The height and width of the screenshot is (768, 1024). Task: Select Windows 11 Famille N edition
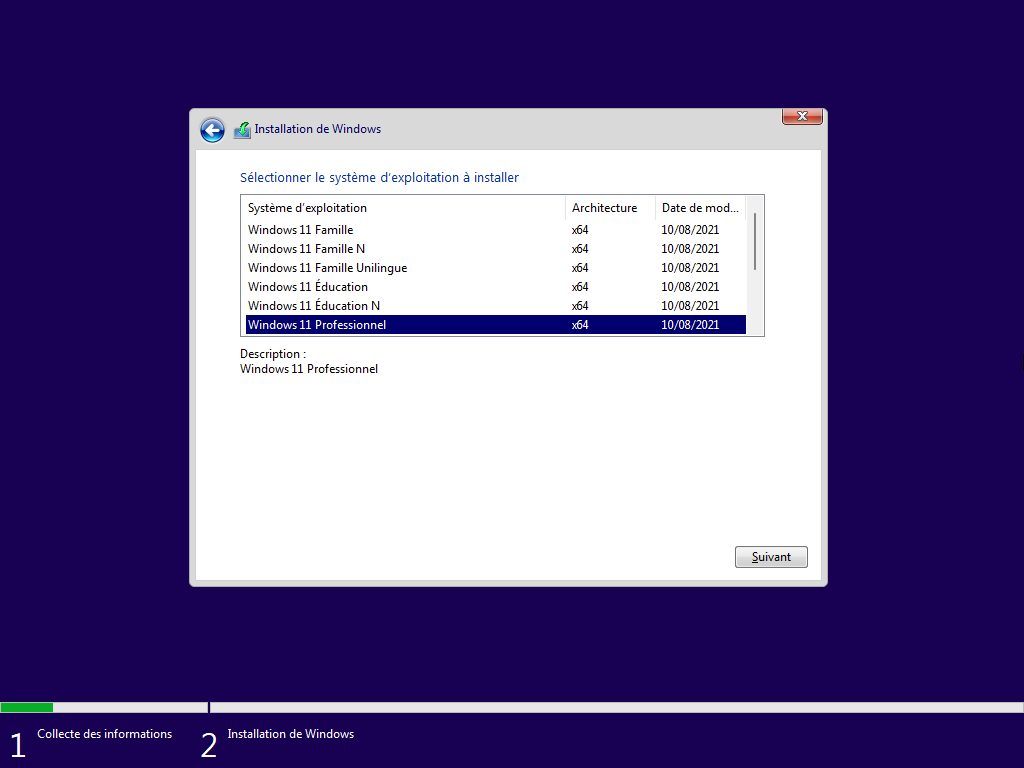pyautogui.click(x=496, y=249)
